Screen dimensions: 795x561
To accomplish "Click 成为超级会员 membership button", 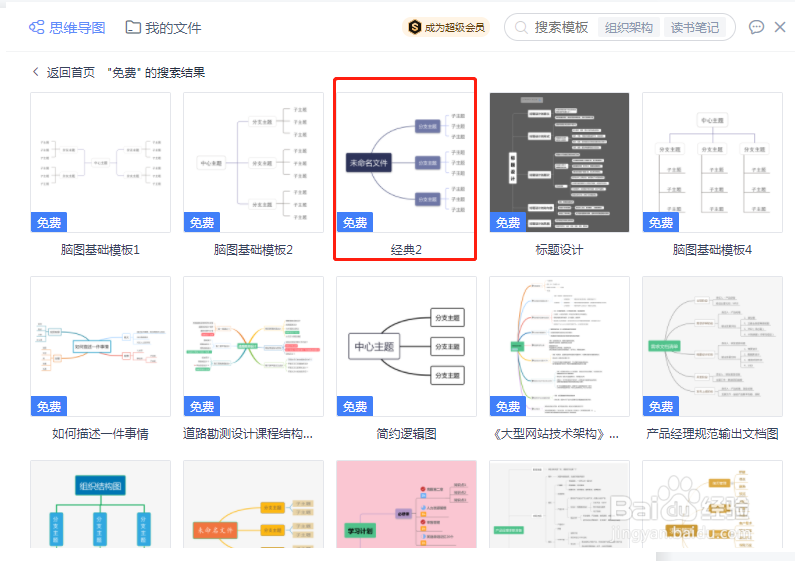I will click(446, 27).
